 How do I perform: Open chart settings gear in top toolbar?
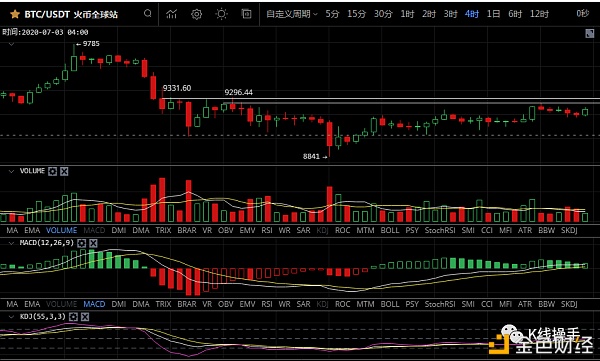(196, 14)
